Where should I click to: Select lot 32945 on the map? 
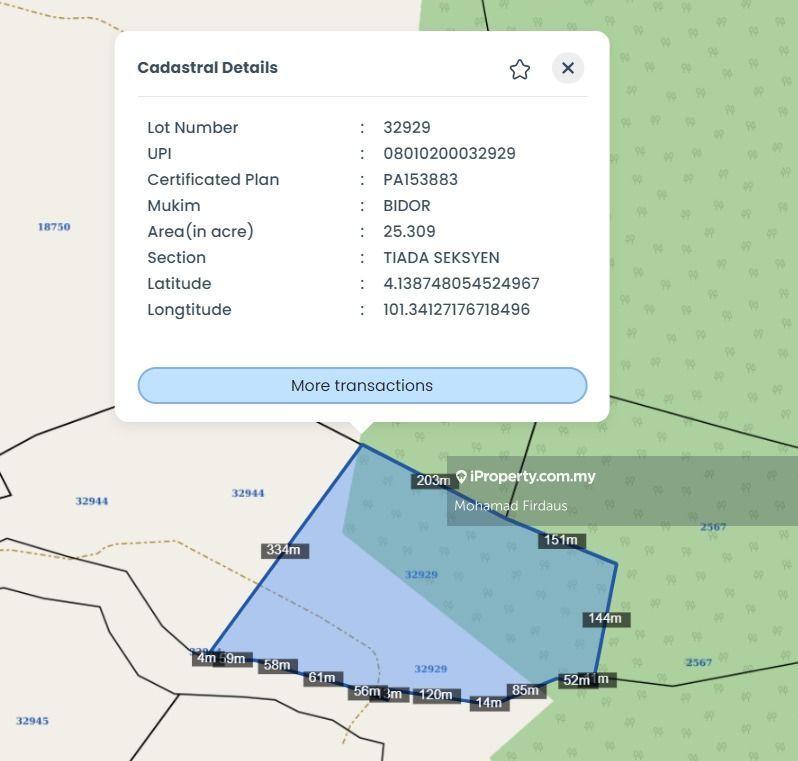click(32, 721)
